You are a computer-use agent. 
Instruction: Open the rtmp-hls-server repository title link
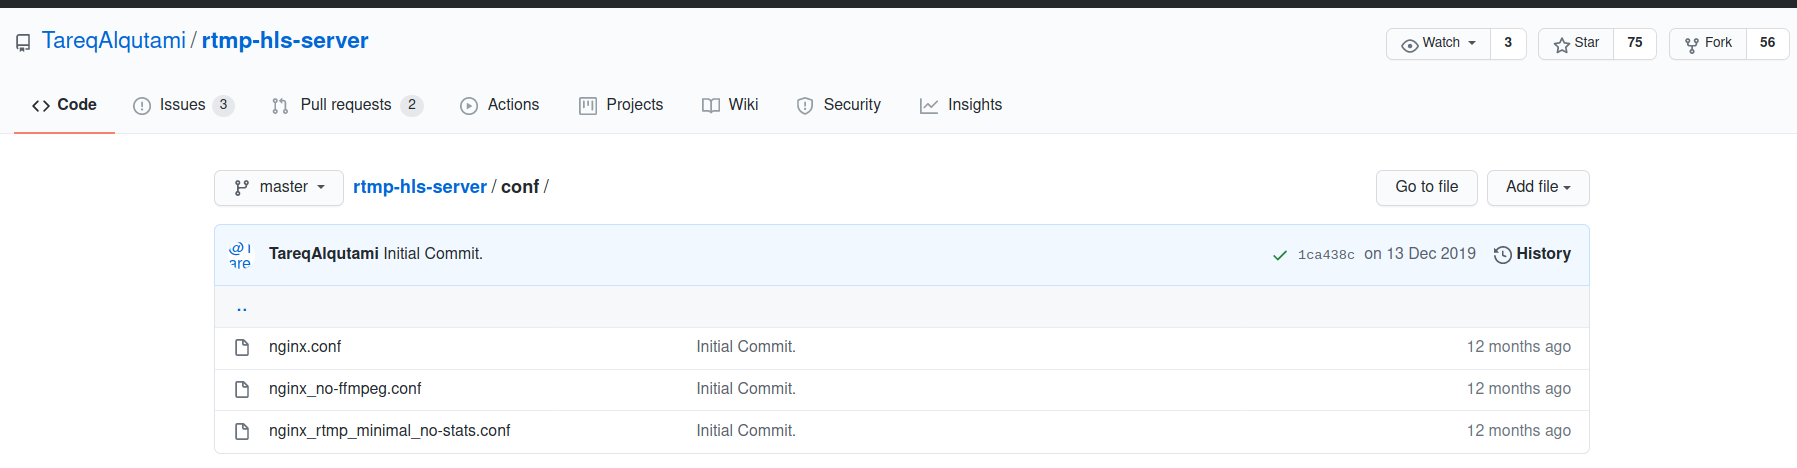tap(285, 41)
